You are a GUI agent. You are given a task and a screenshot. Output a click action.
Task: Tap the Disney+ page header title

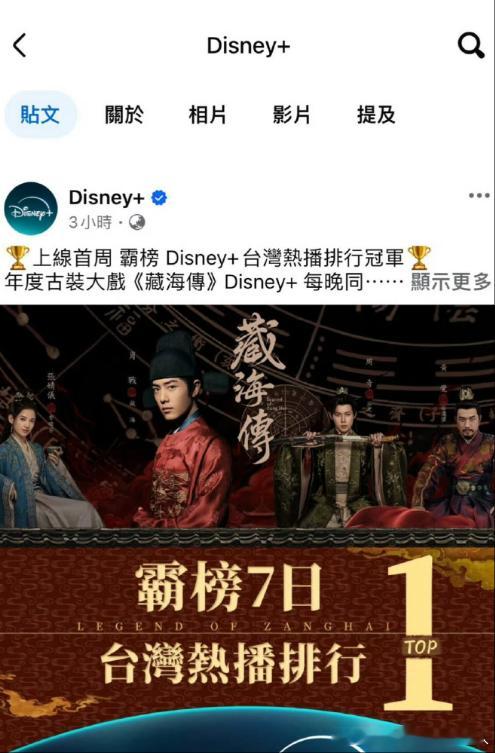[248, 46]
